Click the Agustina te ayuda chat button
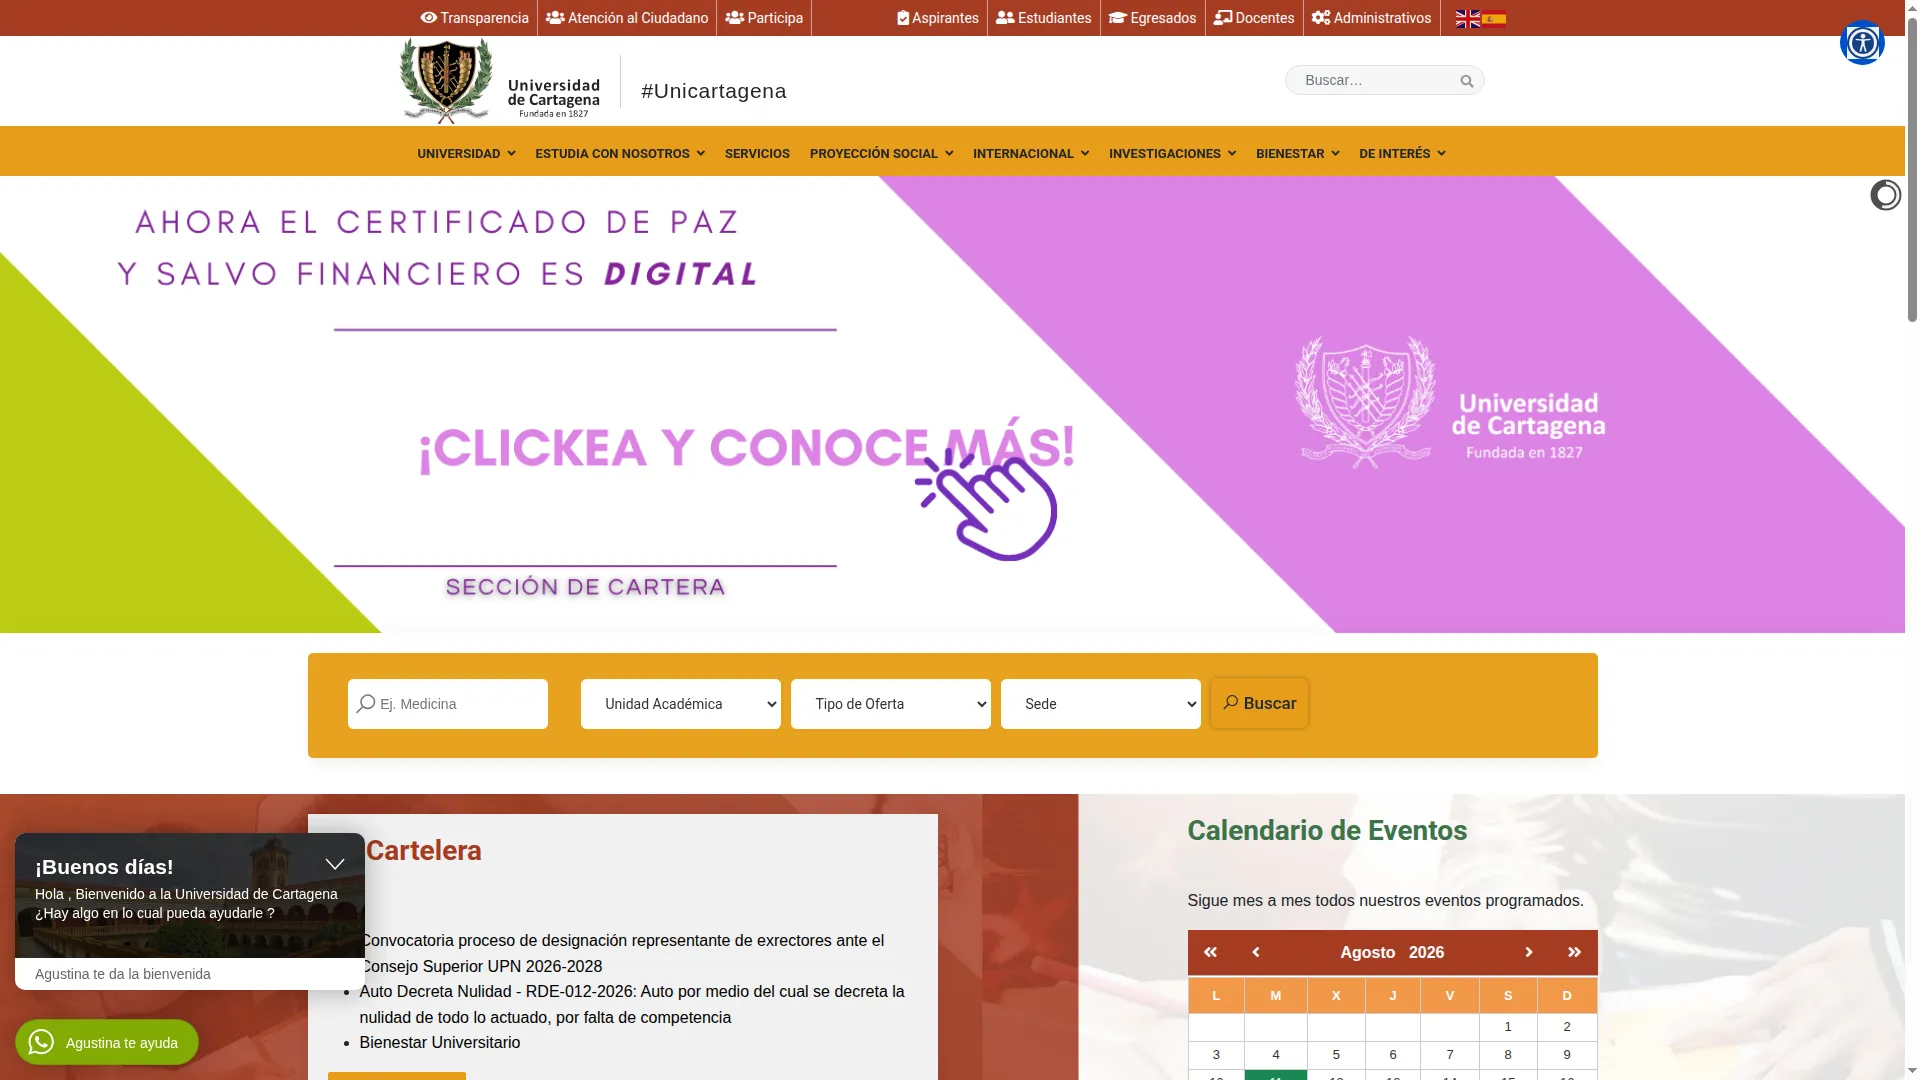This screenshot has height=1080, width=1920. (107, 1042)
